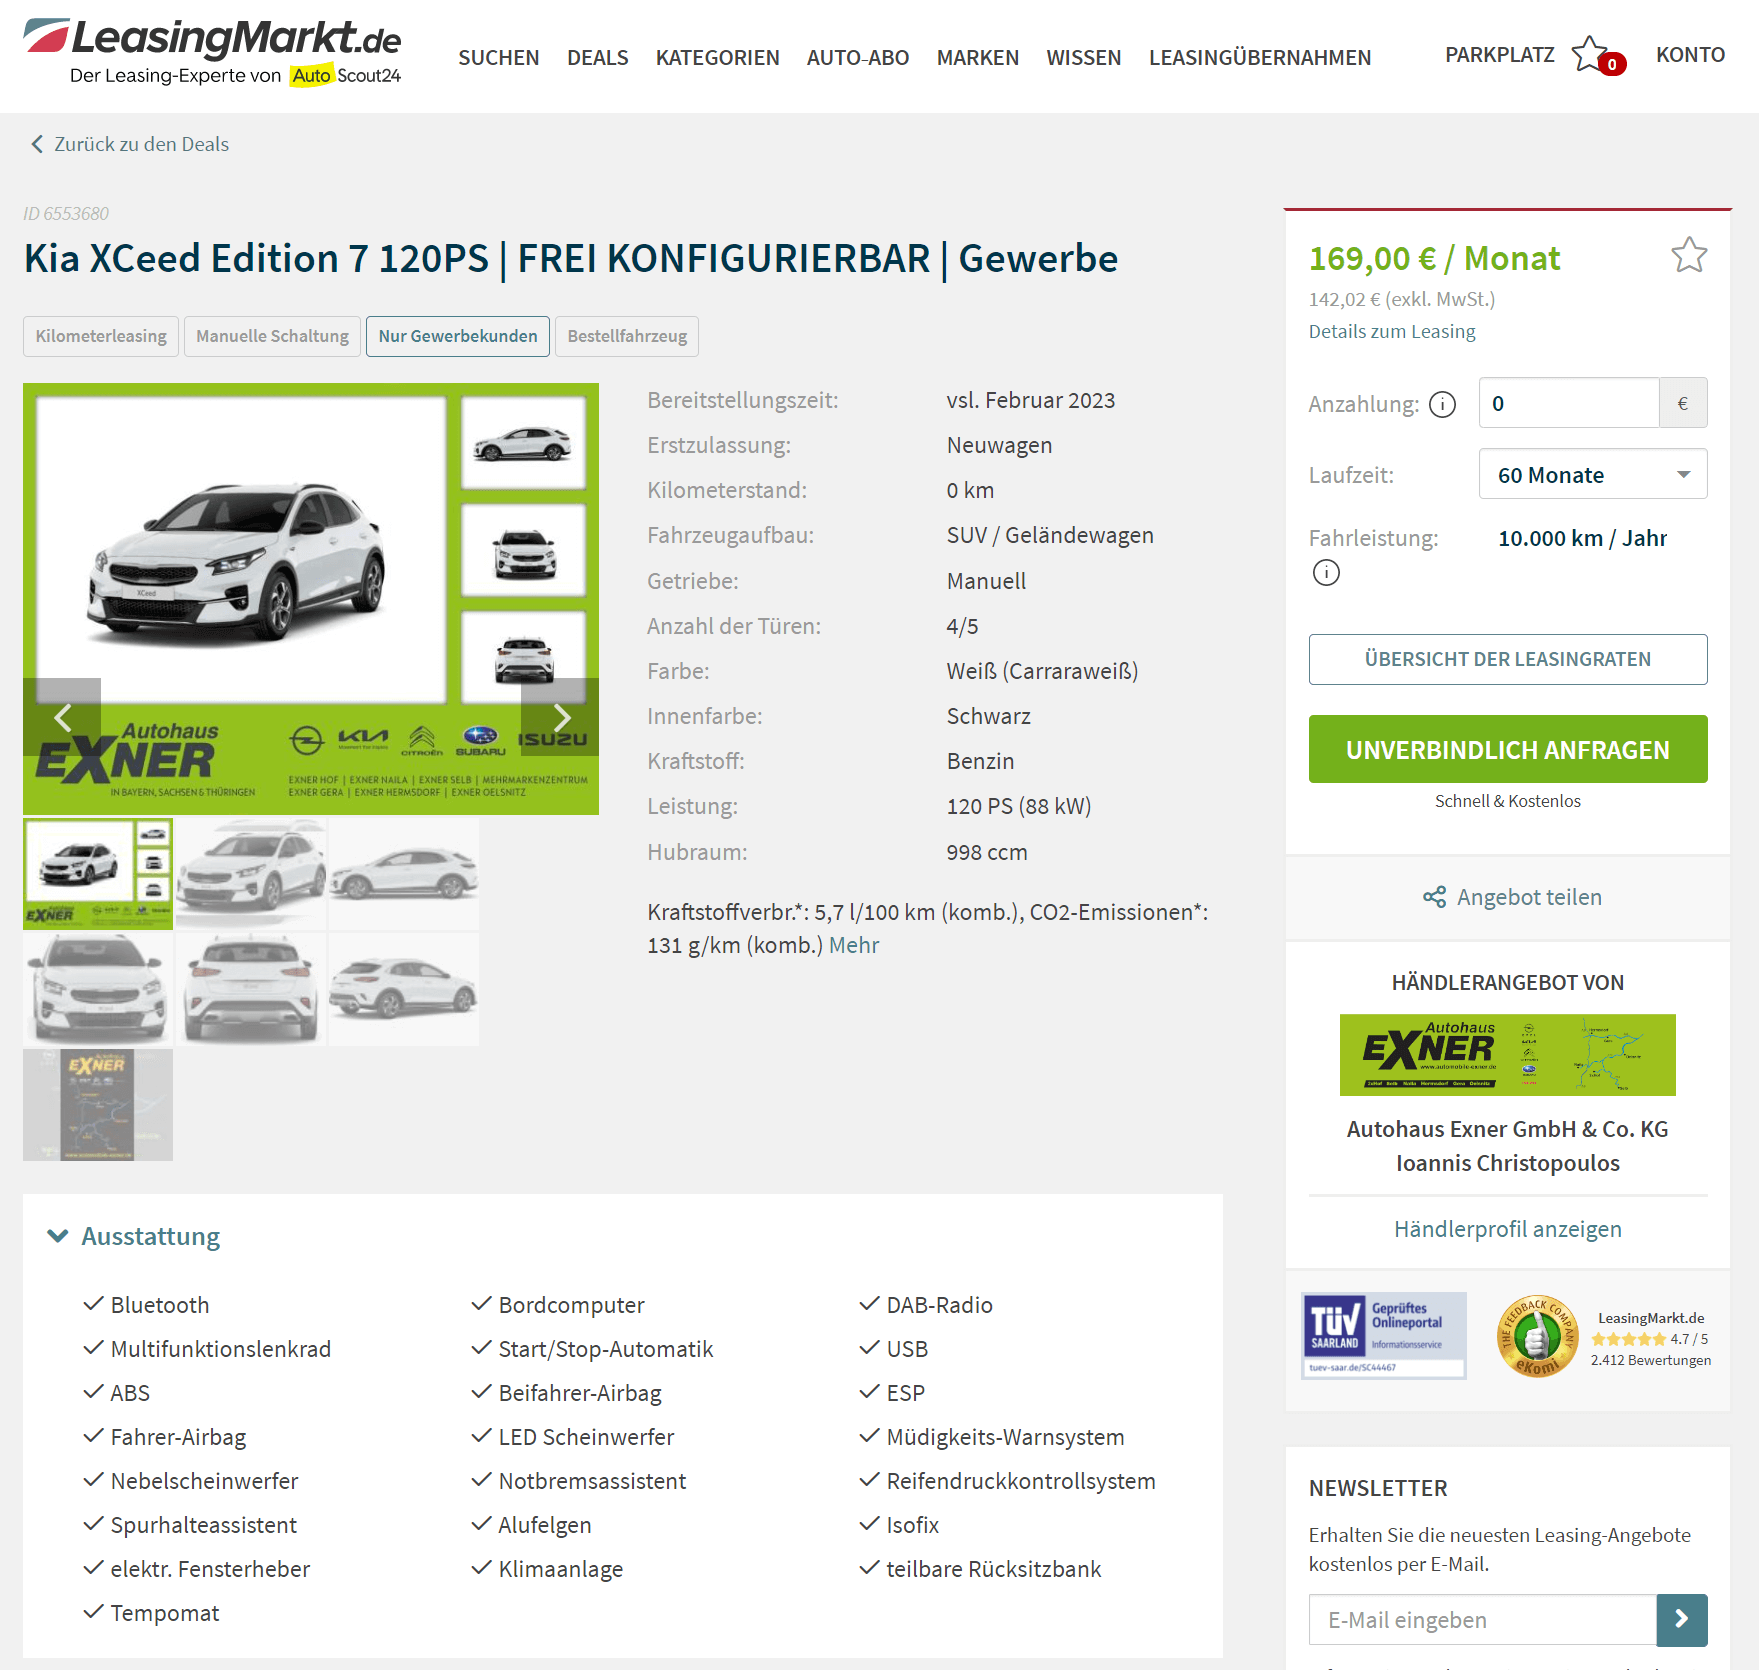Select the Exner map thumbnail
This screenshot has width=1759, height=1670.
pyautogui.click(x=98, y=1105)
